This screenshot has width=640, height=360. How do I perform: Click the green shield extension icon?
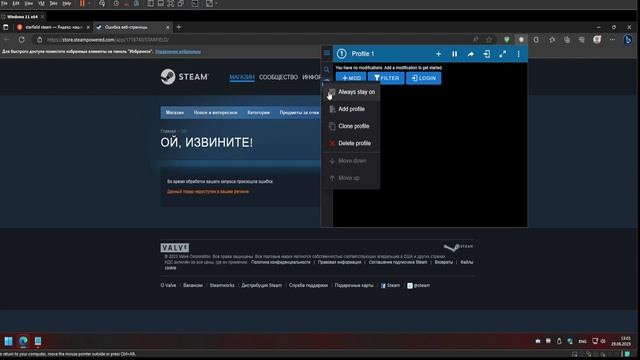[507, 40]
